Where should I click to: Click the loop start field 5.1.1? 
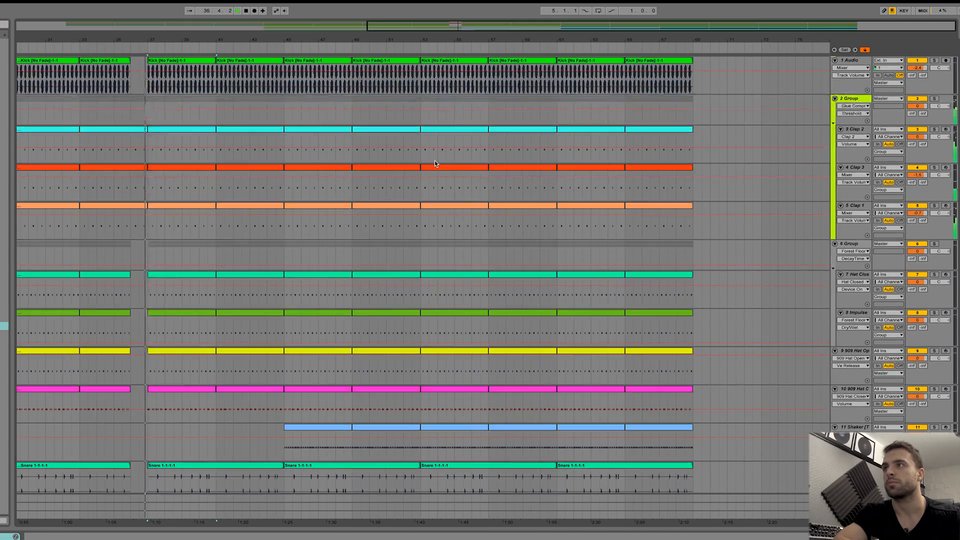[560, 10]
